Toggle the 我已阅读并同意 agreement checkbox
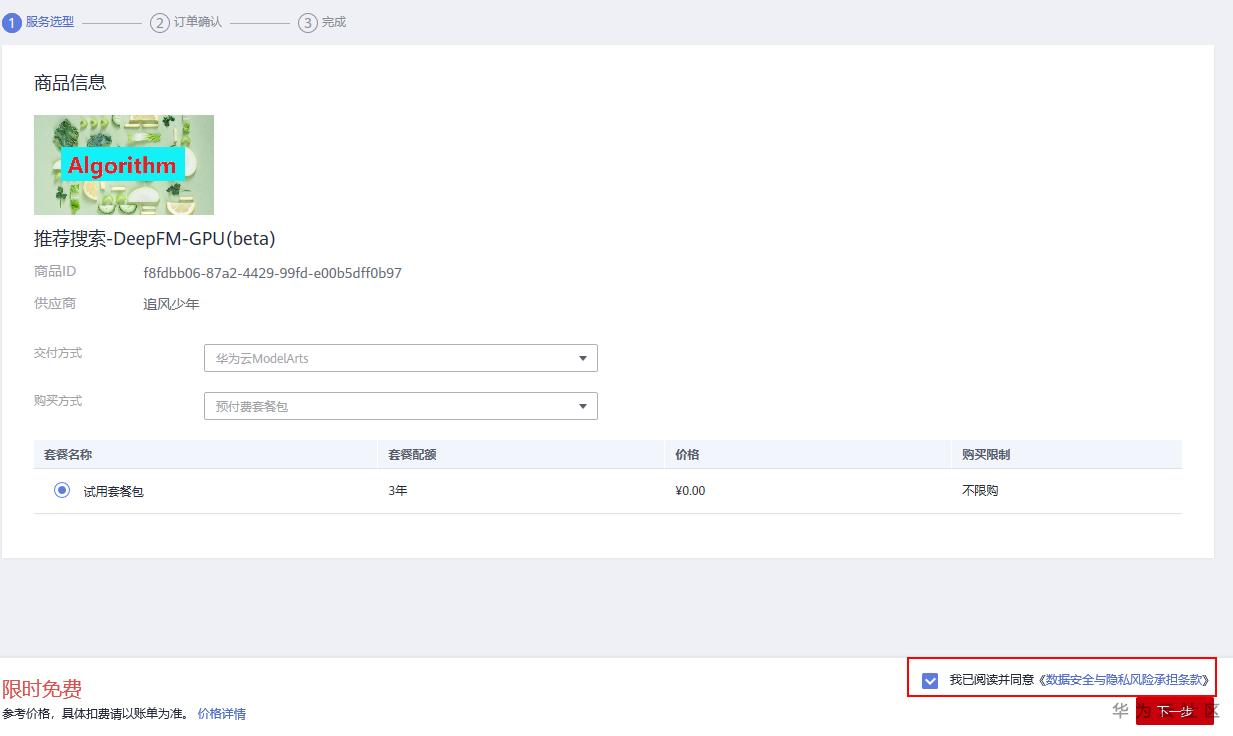This screenshot has height=736, width=1233. tap(930, 680)
